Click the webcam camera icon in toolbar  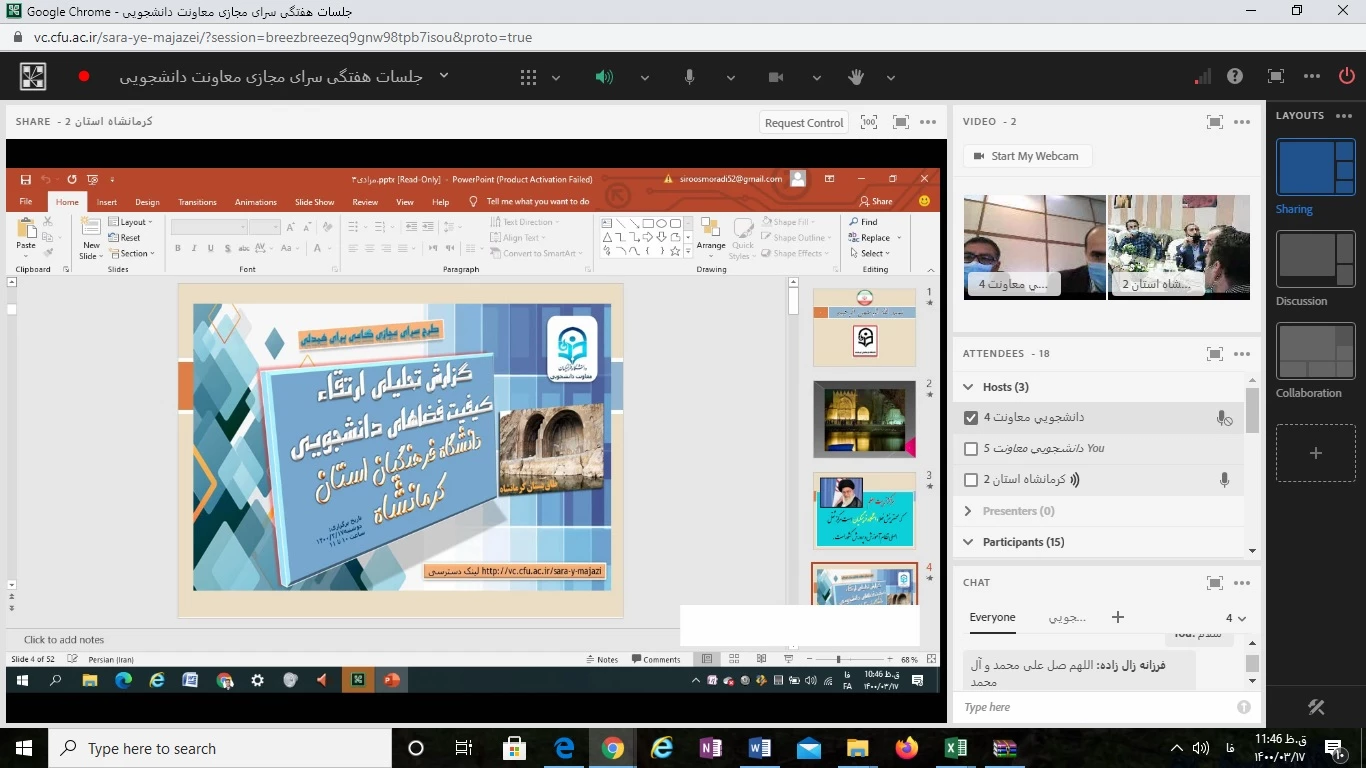tap(776, 77)
